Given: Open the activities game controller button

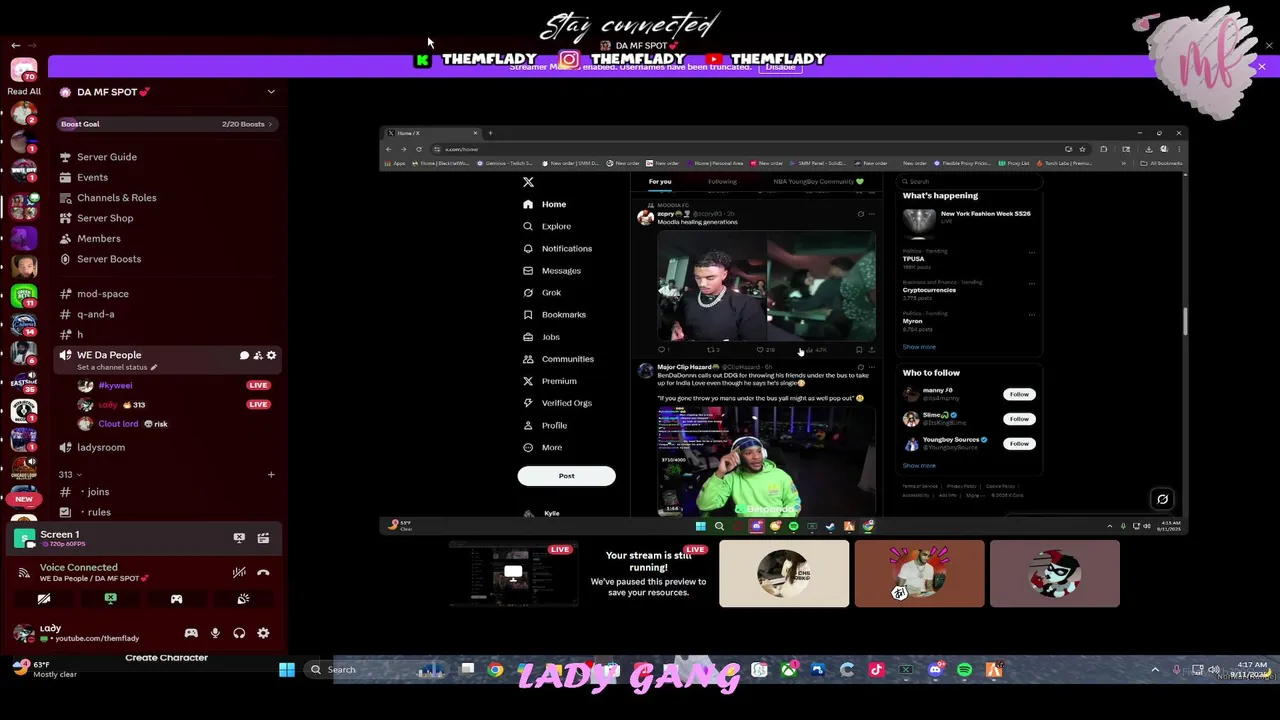Looking at the screenshot, I should [176, 599].
